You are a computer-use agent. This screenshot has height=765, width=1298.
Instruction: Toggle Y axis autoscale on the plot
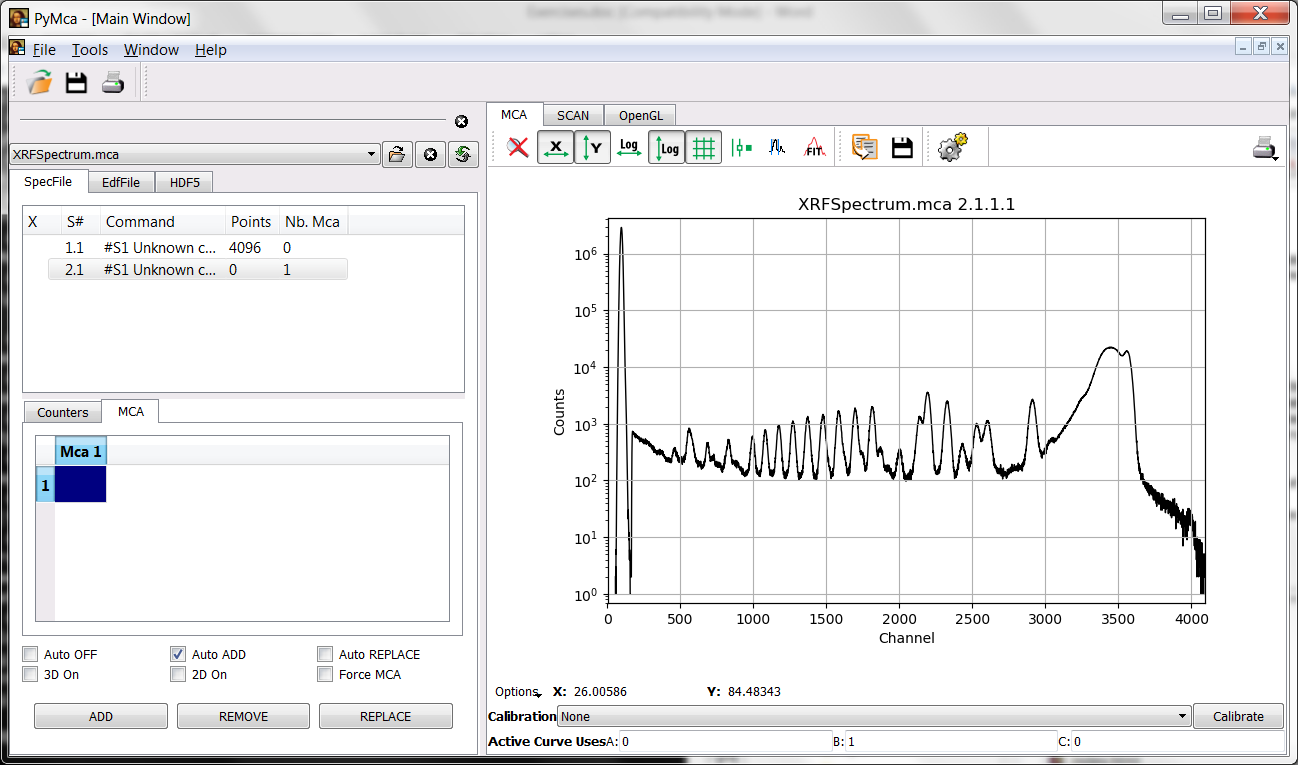click(x=592, y=146)
